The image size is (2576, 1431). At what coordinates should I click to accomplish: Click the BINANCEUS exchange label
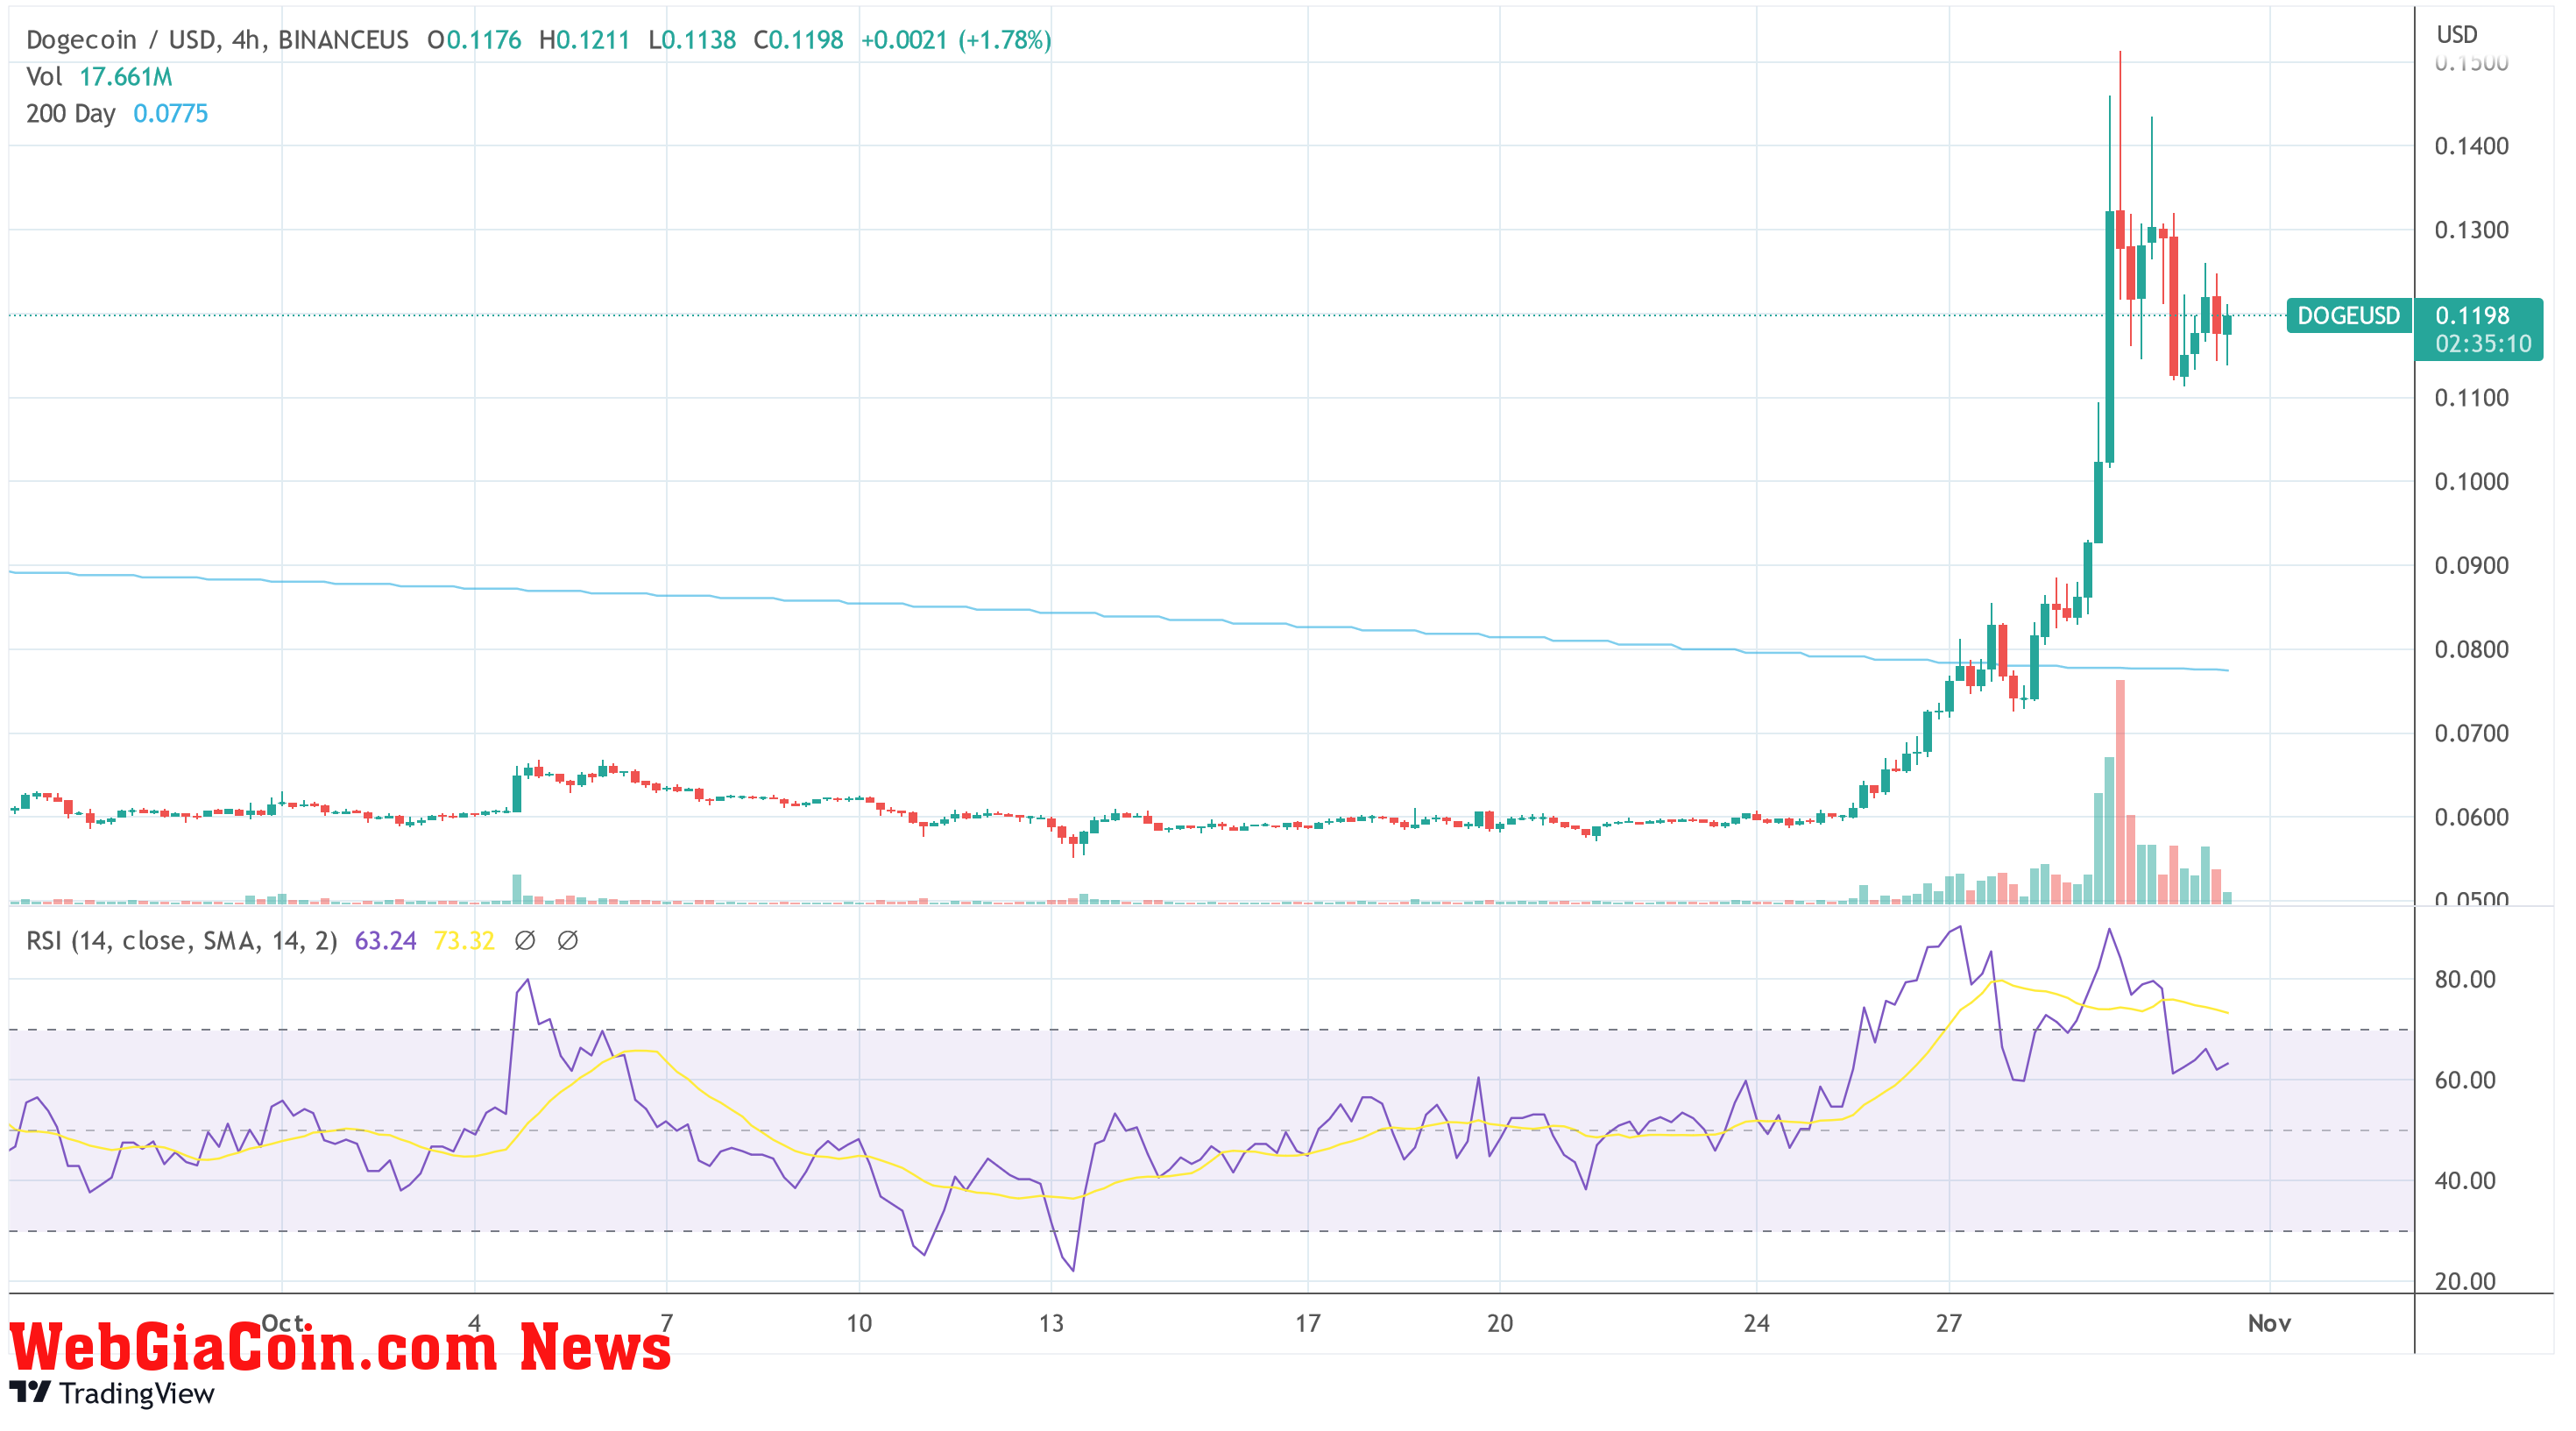[343, 40]
